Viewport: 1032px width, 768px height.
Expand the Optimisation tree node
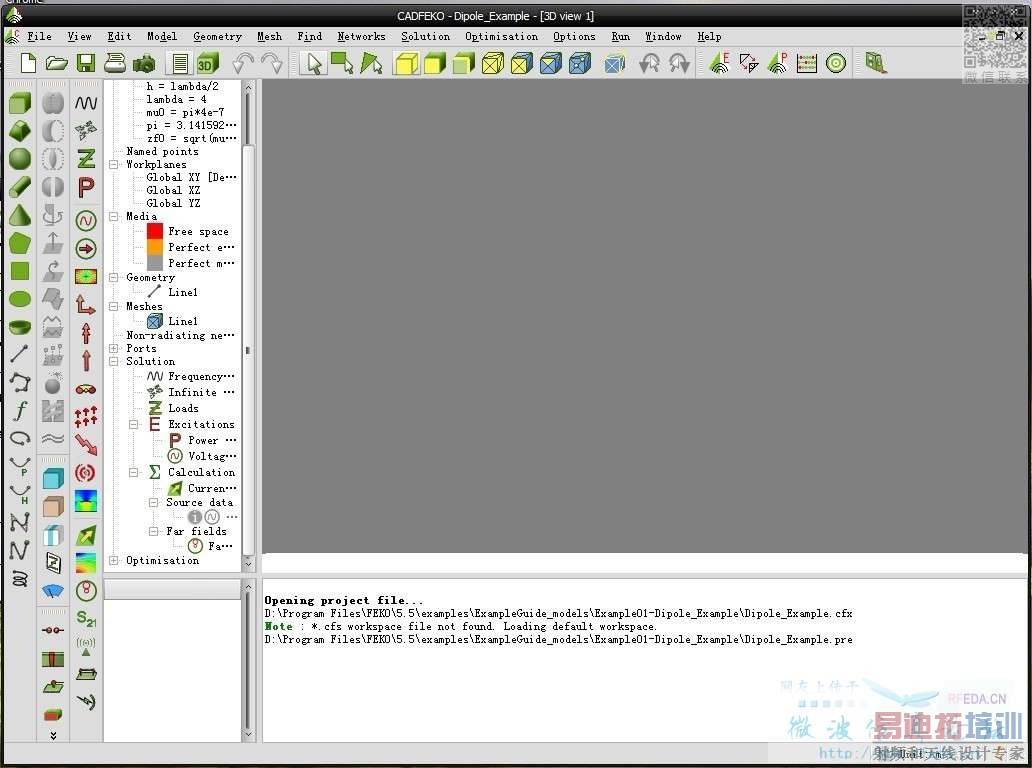click(x=113, y=561)
